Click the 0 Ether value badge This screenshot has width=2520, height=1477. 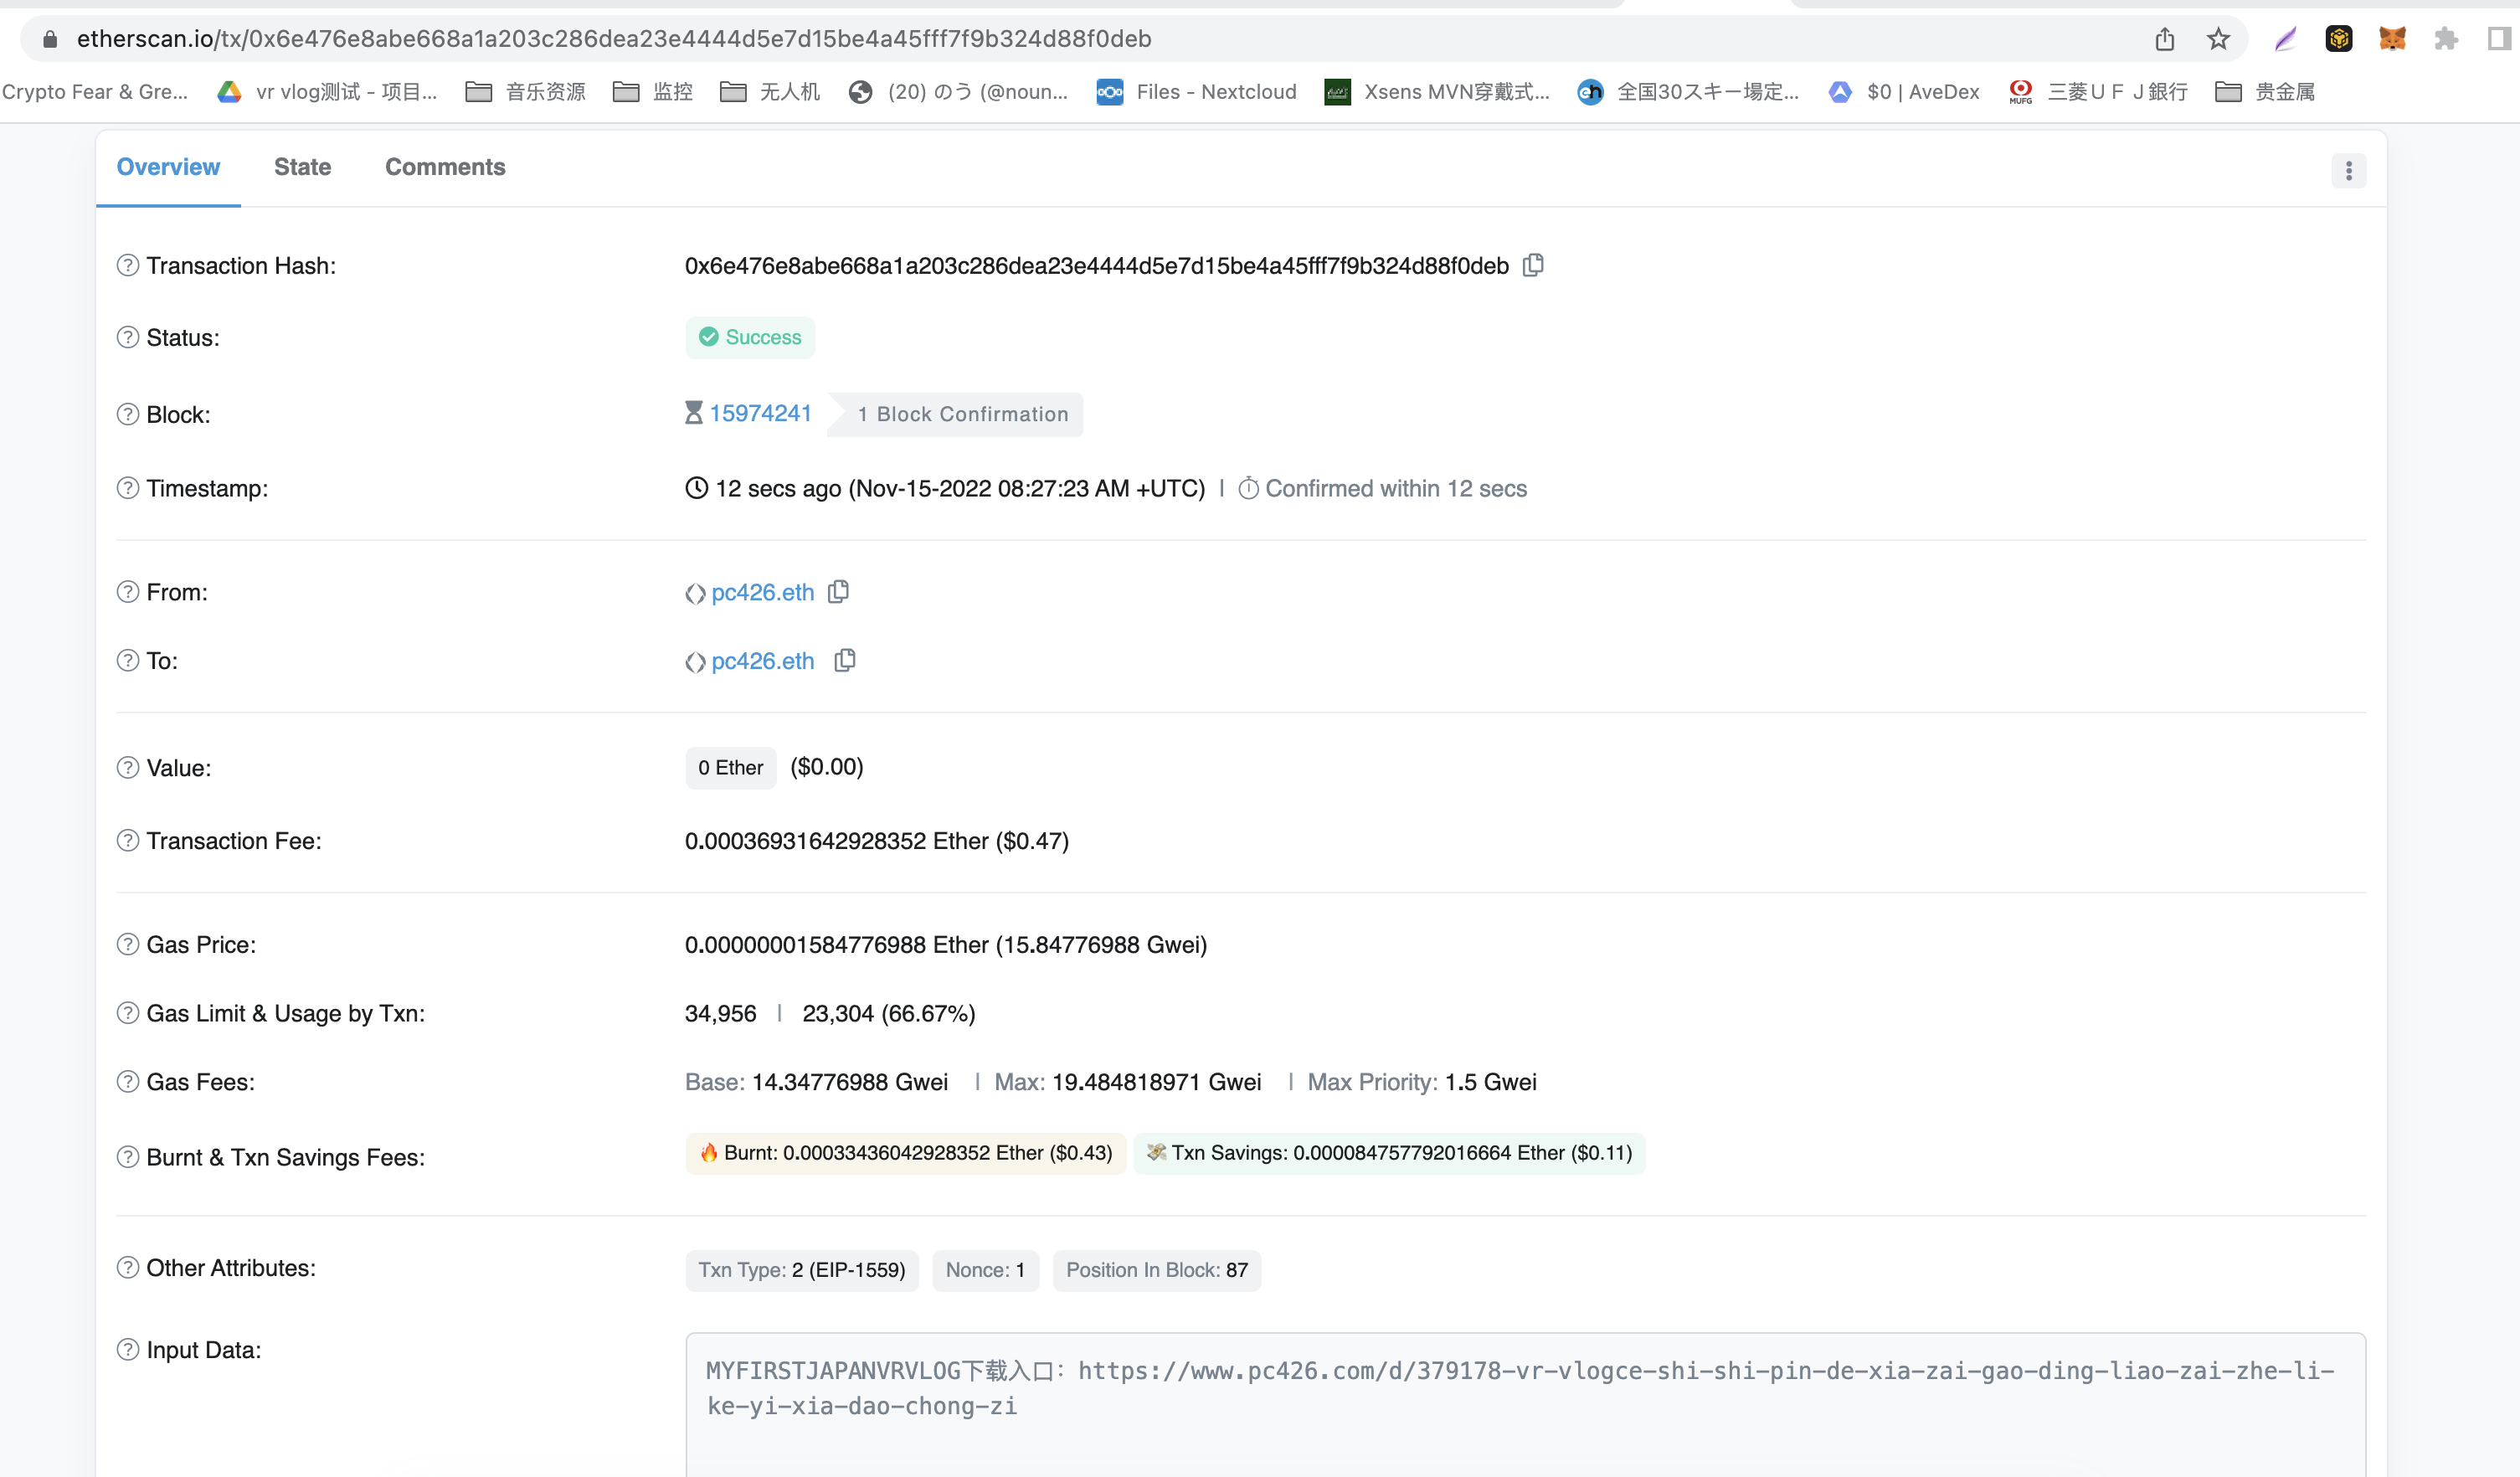tap(730, 767)
